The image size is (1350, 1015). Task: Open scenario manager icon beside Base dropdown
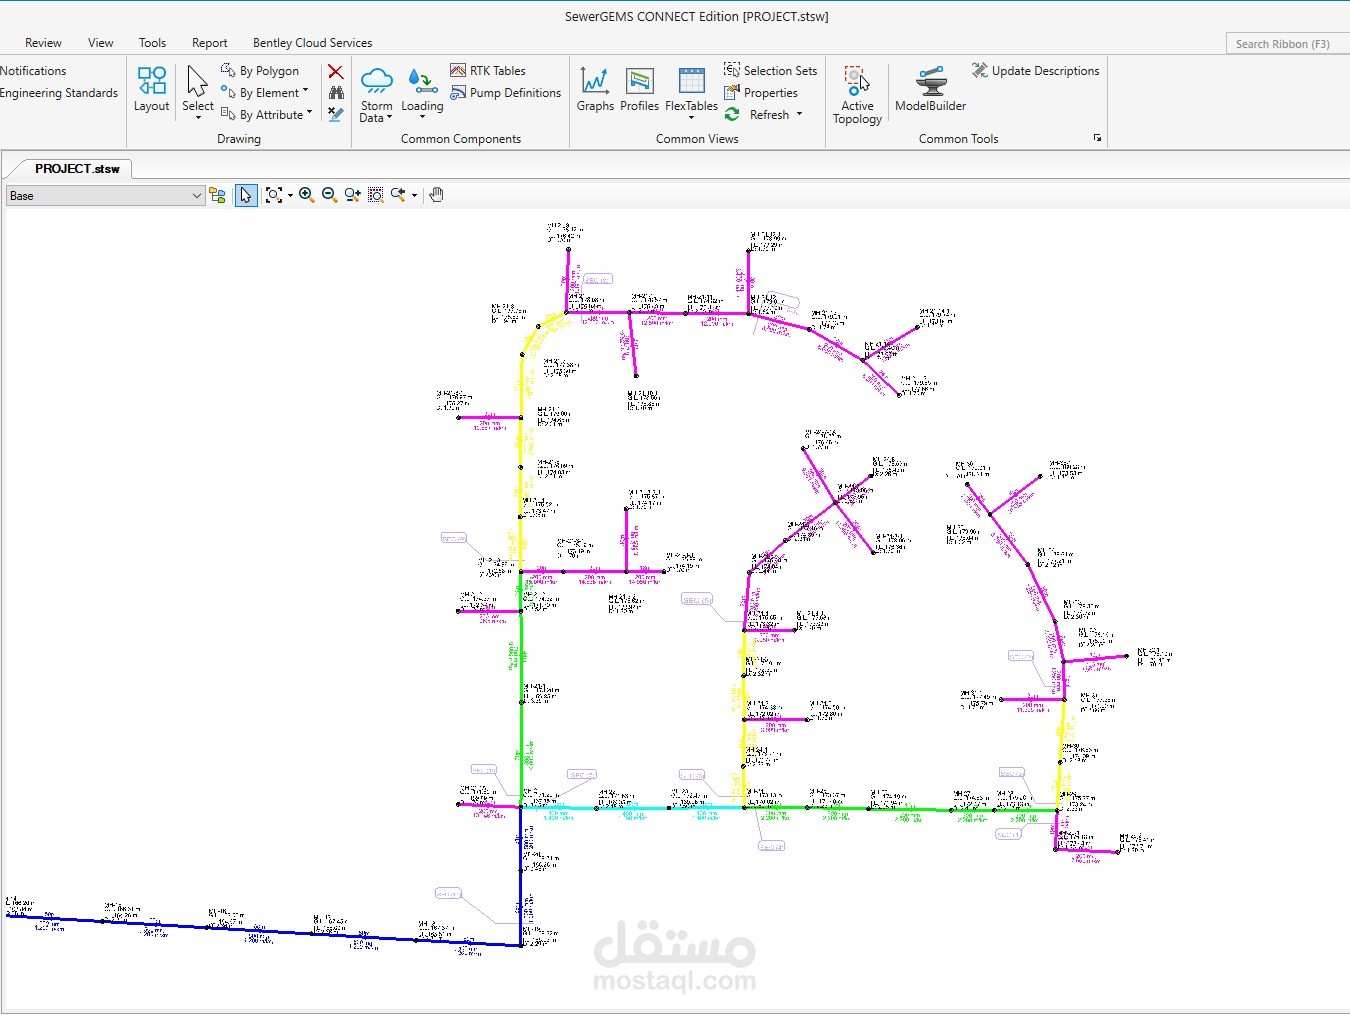coord(217,195)
